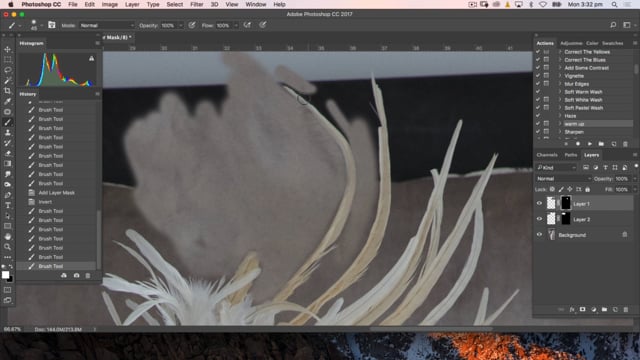Open Photoshop search icon in options bar
The width and height of the screenshot is (640, 360).
[613, 25]
